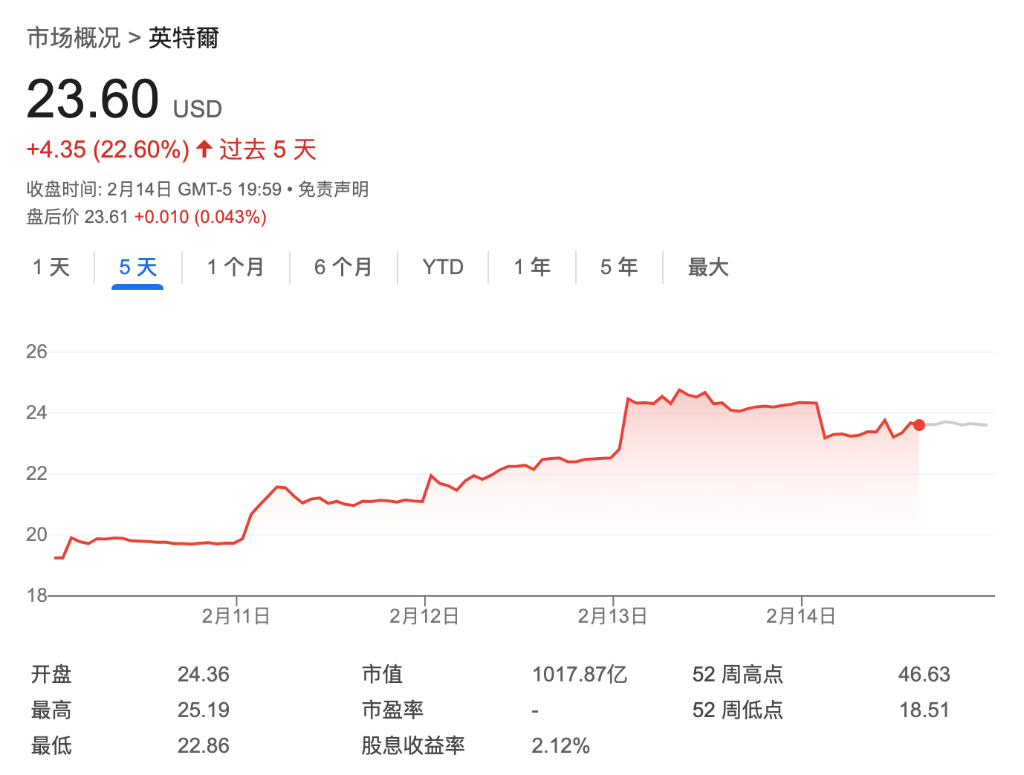Open the 5年 chart view

[618, 267]
